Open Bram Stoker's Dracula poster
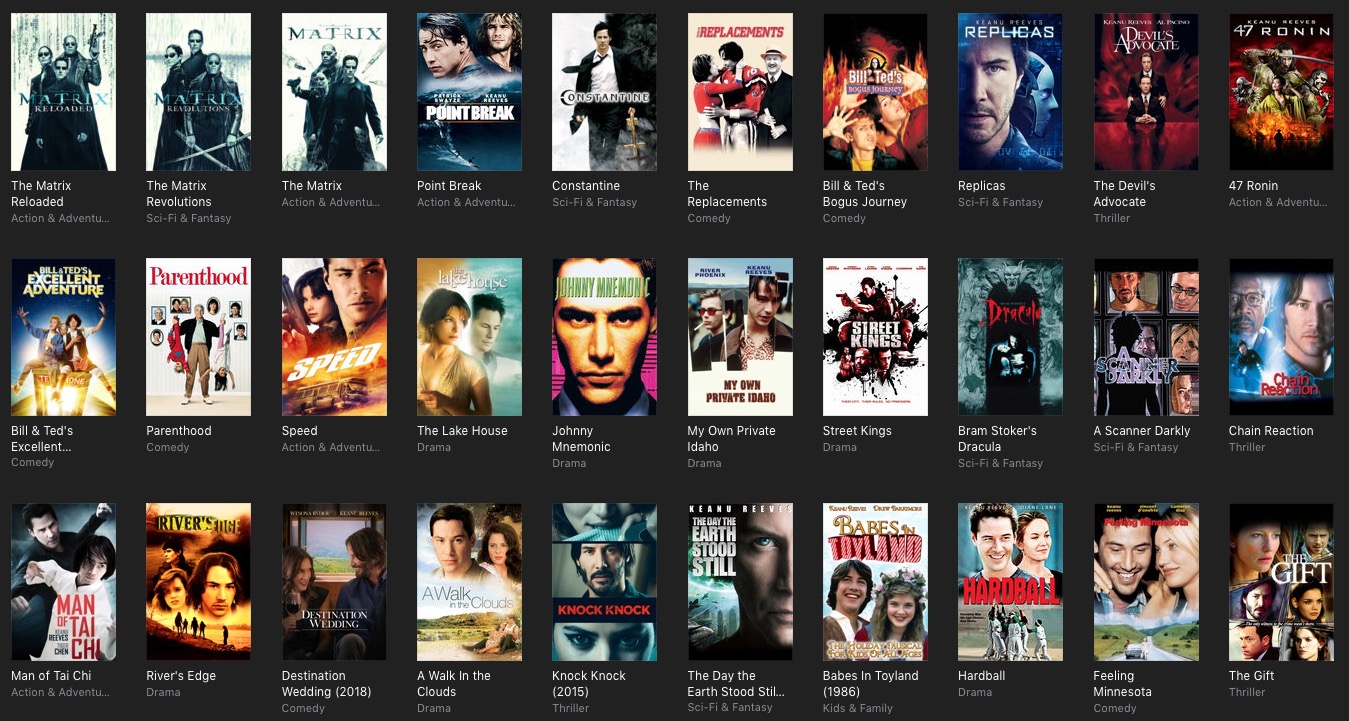Screen dimensions: 1349x721 (1010, 337)
